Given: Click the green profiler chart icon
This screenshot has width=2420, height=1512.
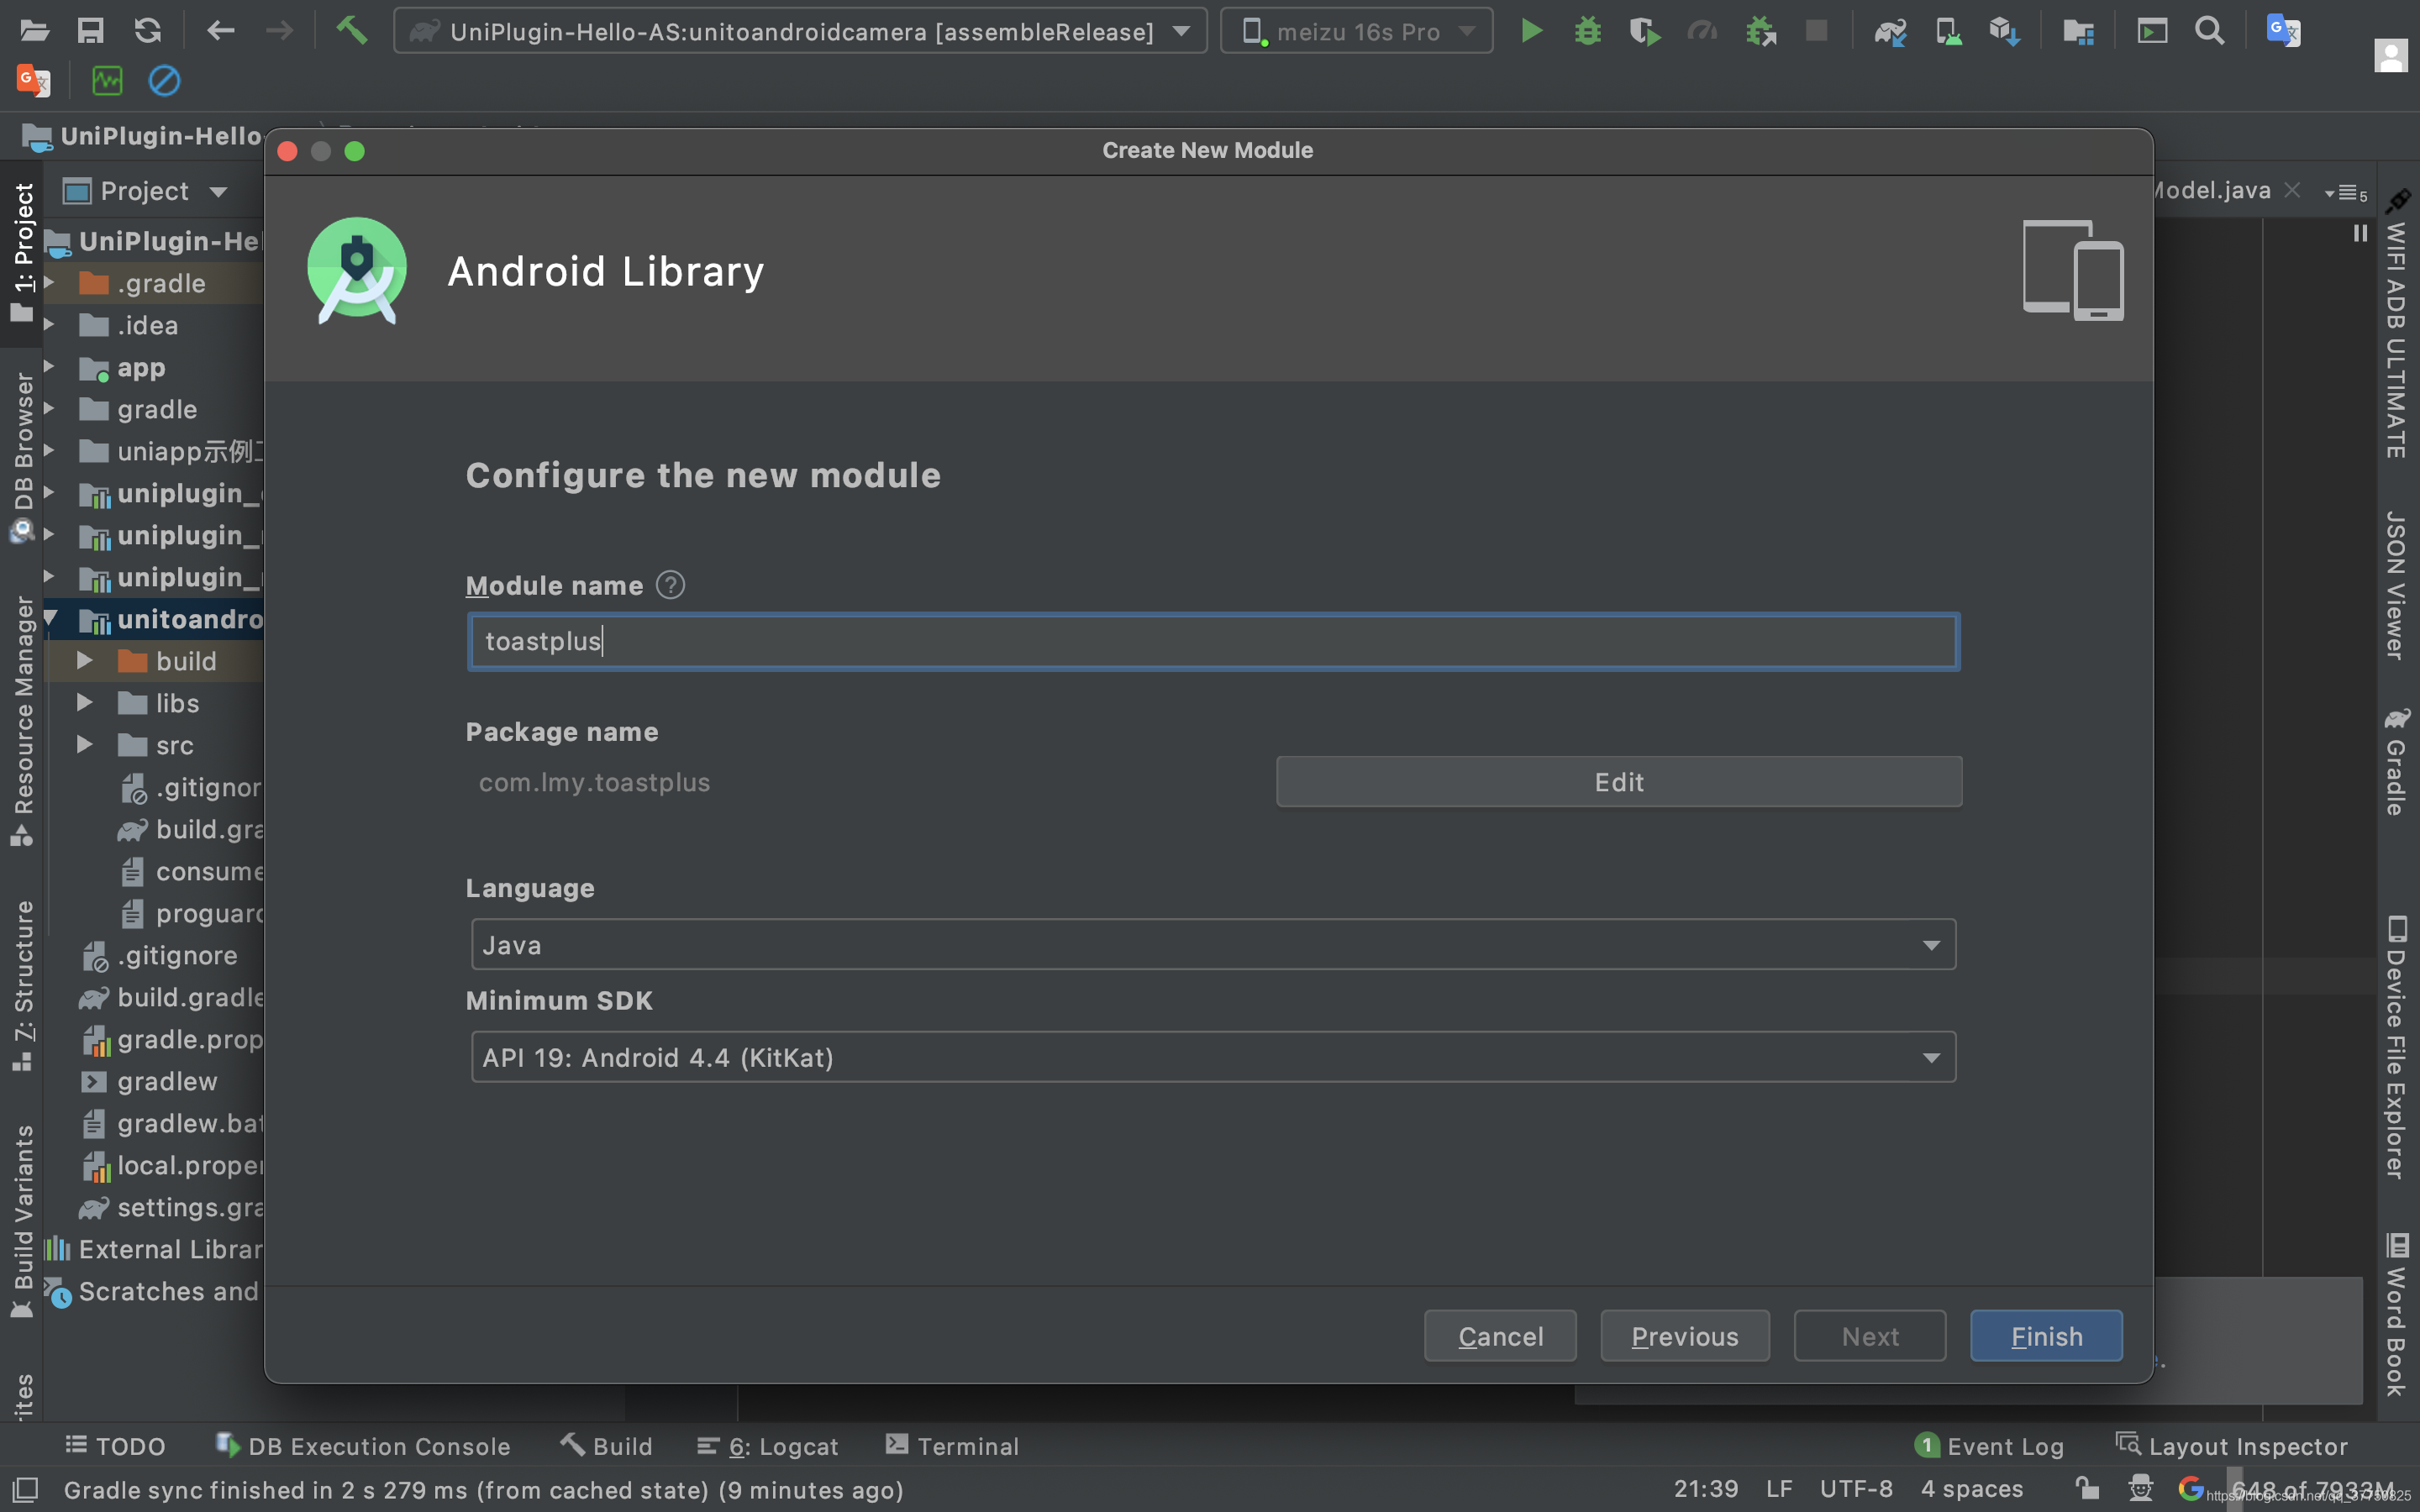Looking at the screenshot, I should point(107,80).
